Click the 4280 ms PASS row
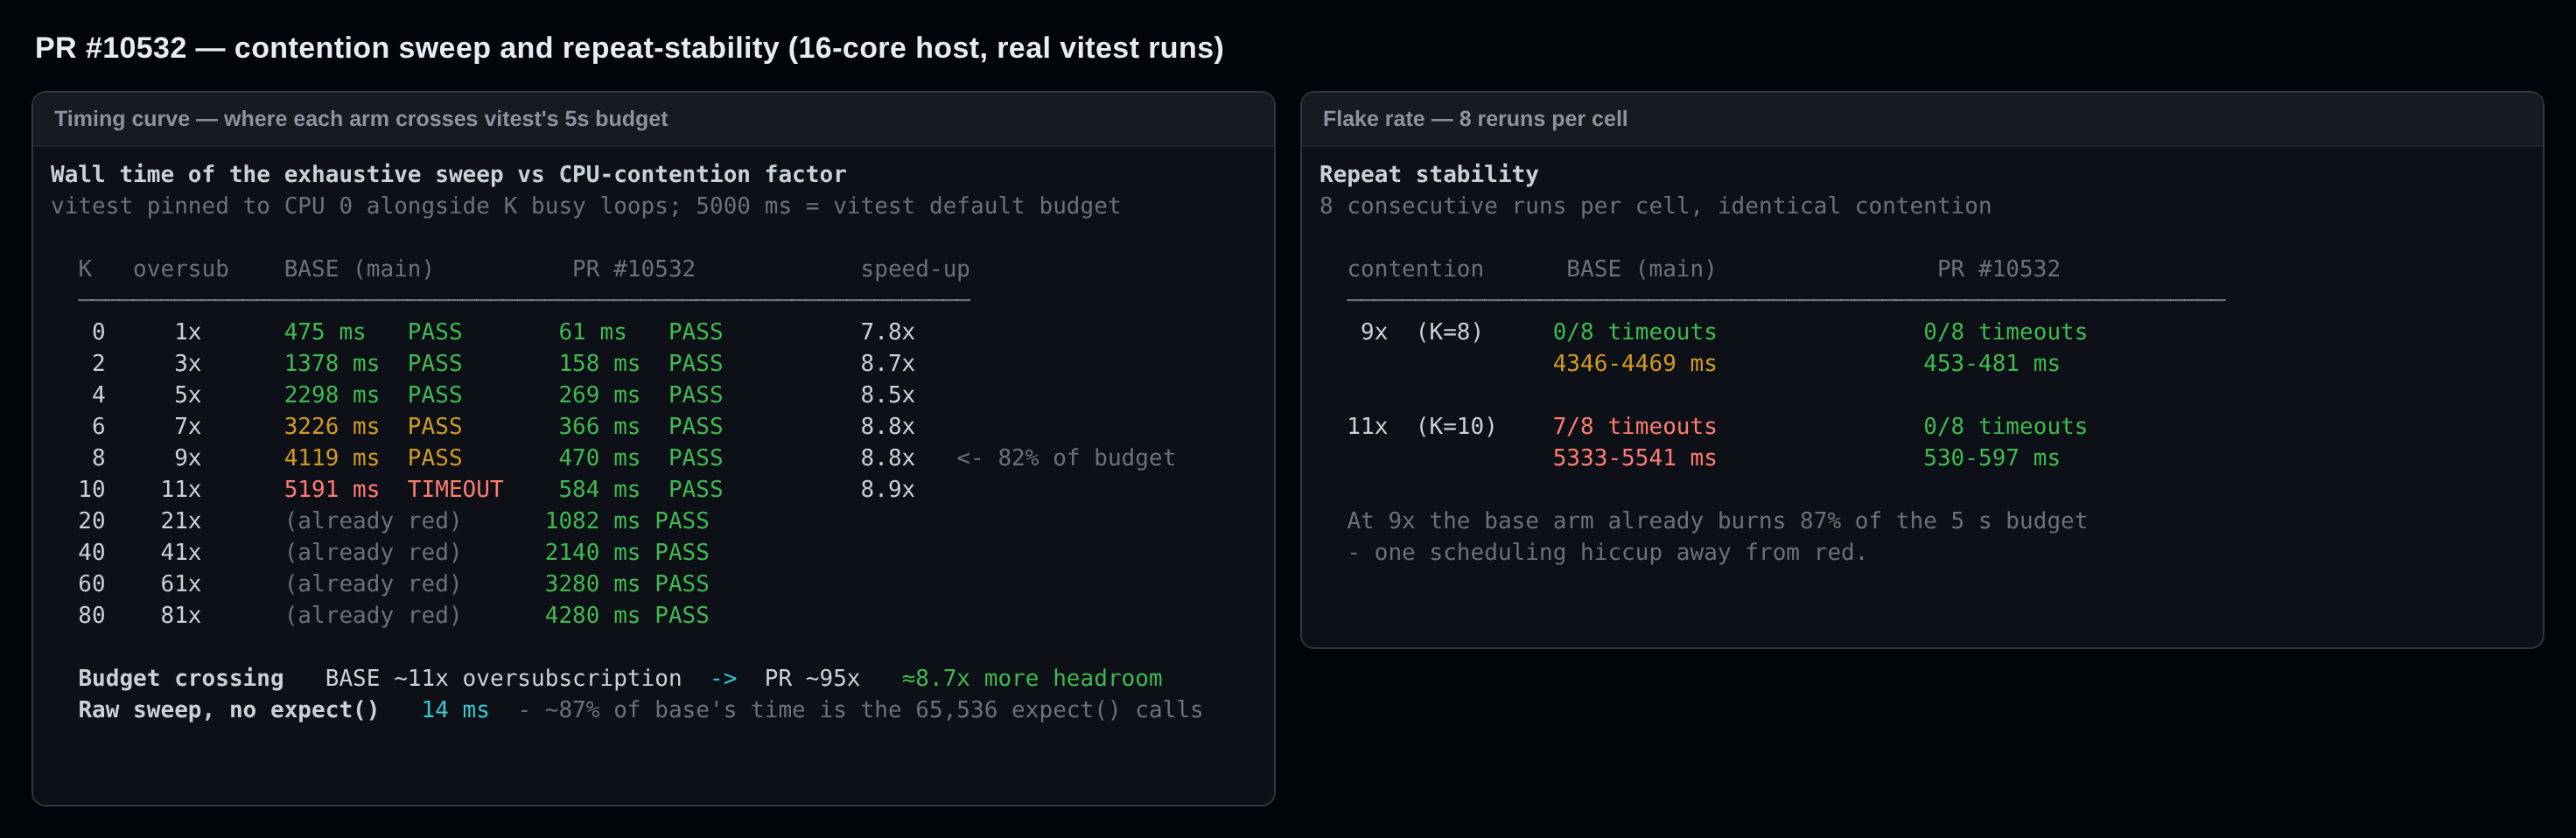Screen dimensions: 2576x838 click(x=626, y=615)
